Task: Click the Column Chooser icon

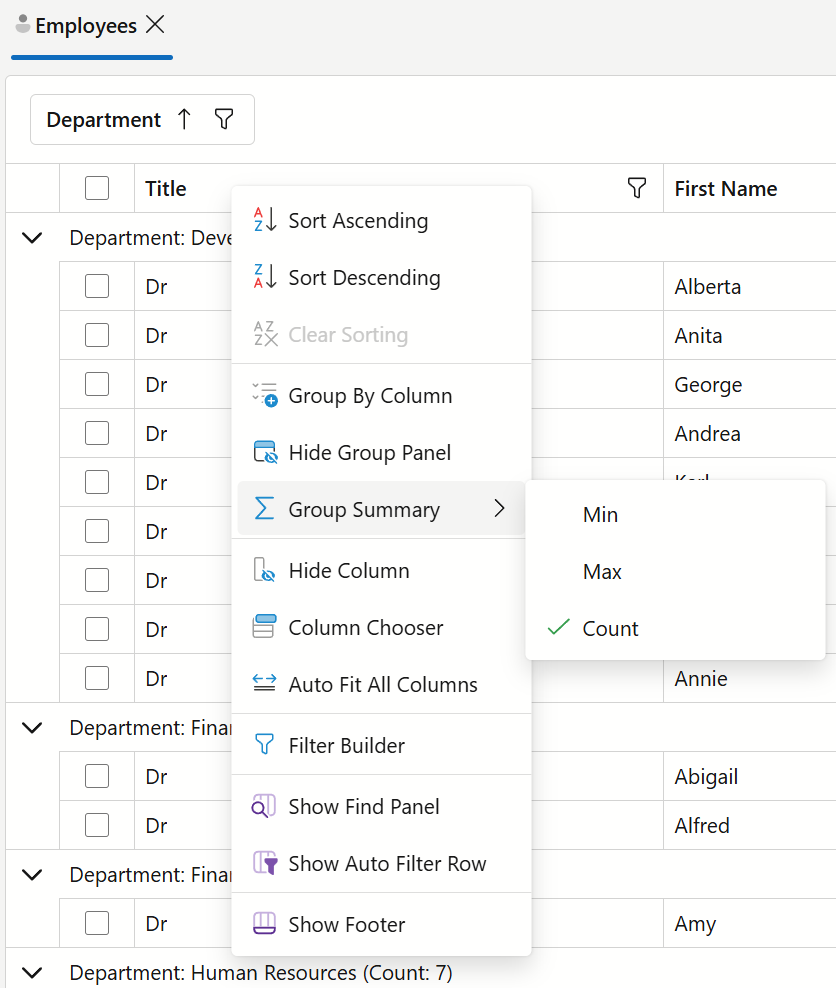Action: pyautogui.click(x=264, y=627)
